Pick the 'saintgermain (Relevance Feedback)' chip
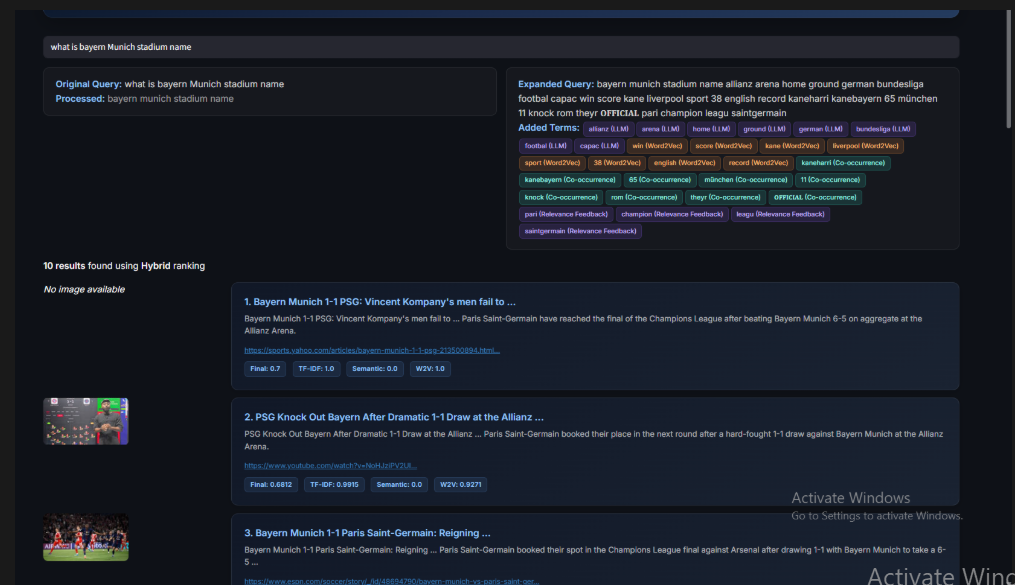This screenshot has height=585, width=1015. pos(580,230)
